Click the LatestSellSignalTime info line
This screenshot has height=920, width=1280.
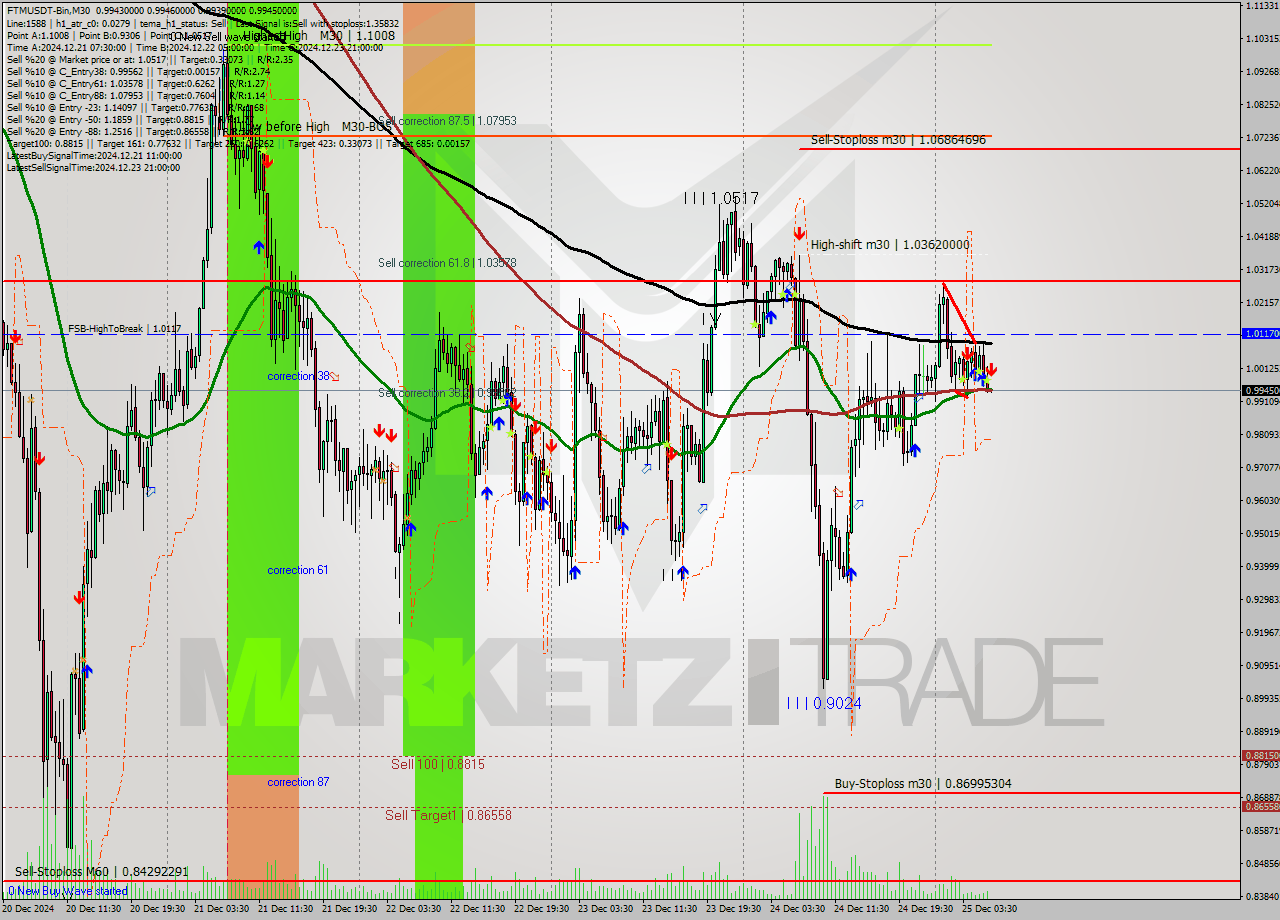click(93, 167)
